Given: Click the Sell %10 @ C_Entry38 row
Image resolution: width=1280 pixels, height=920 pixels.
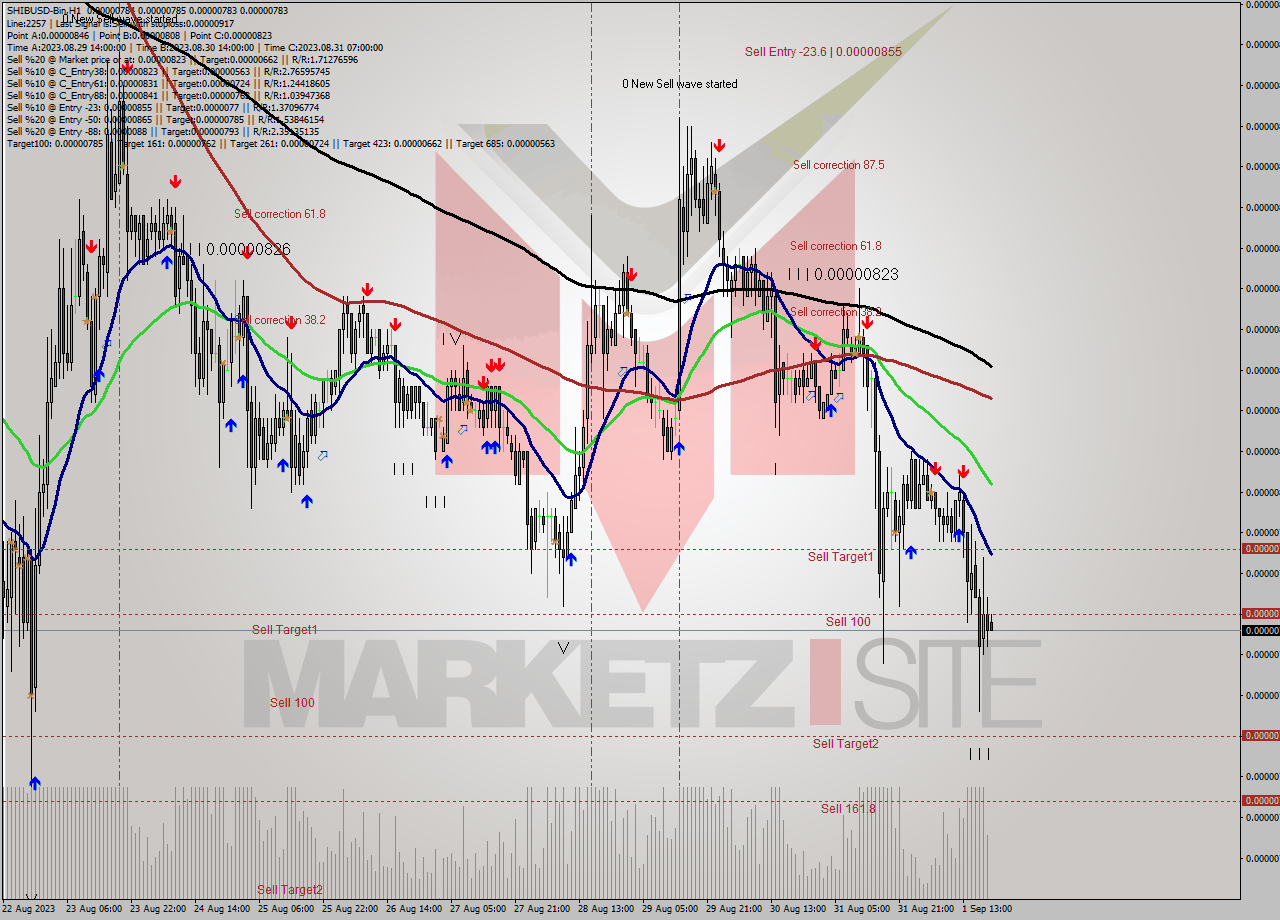Looking at the screenshot, I should click(168, 71).
